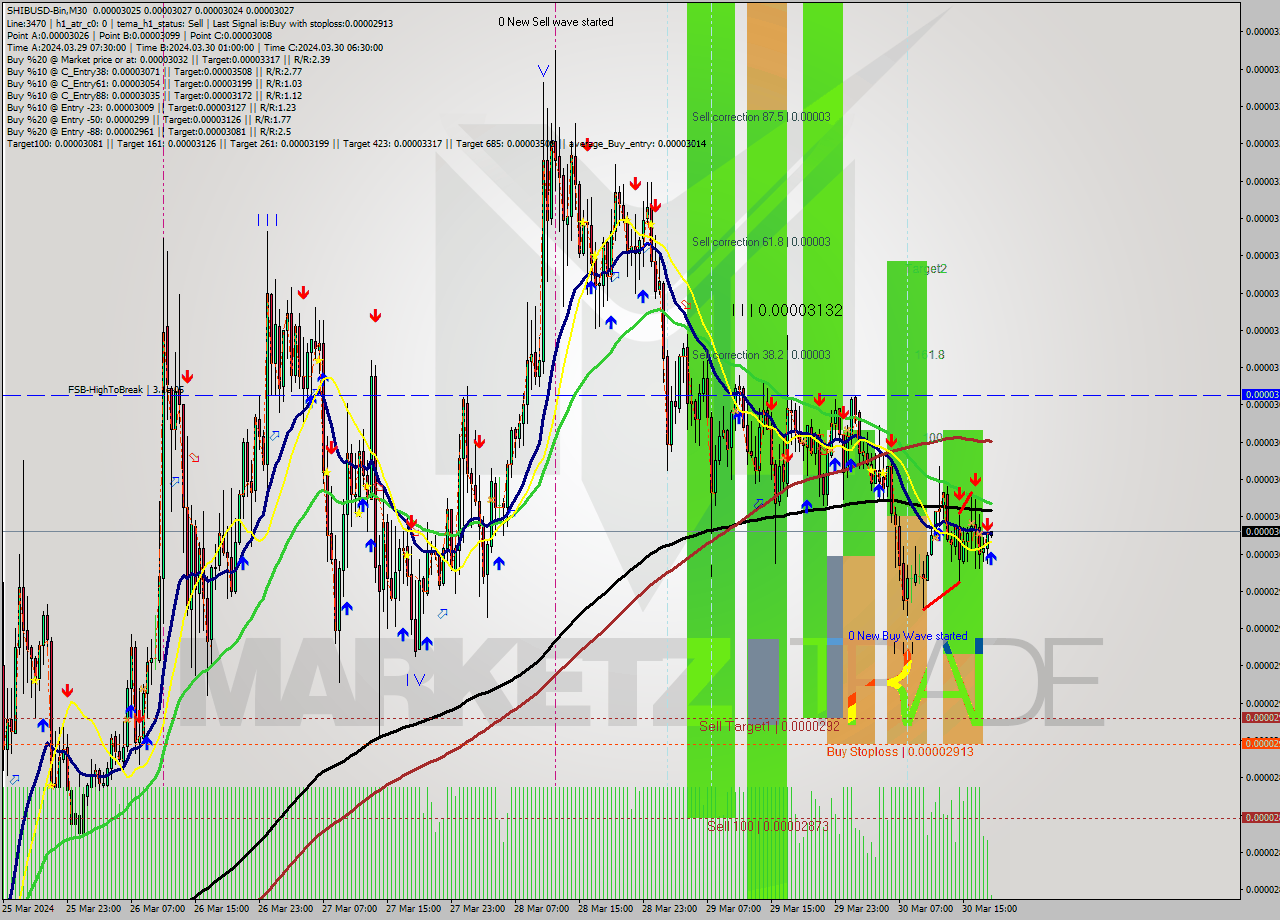Click the blue 'I V' wave marker
This screenshot has width=1280, height=920.
(416, 679)
